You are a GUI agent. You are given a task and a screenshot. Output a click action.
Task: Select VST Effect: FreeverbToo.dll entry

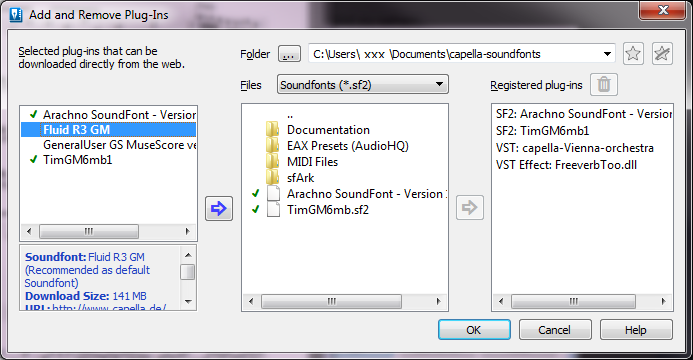[x=566, y=165]
